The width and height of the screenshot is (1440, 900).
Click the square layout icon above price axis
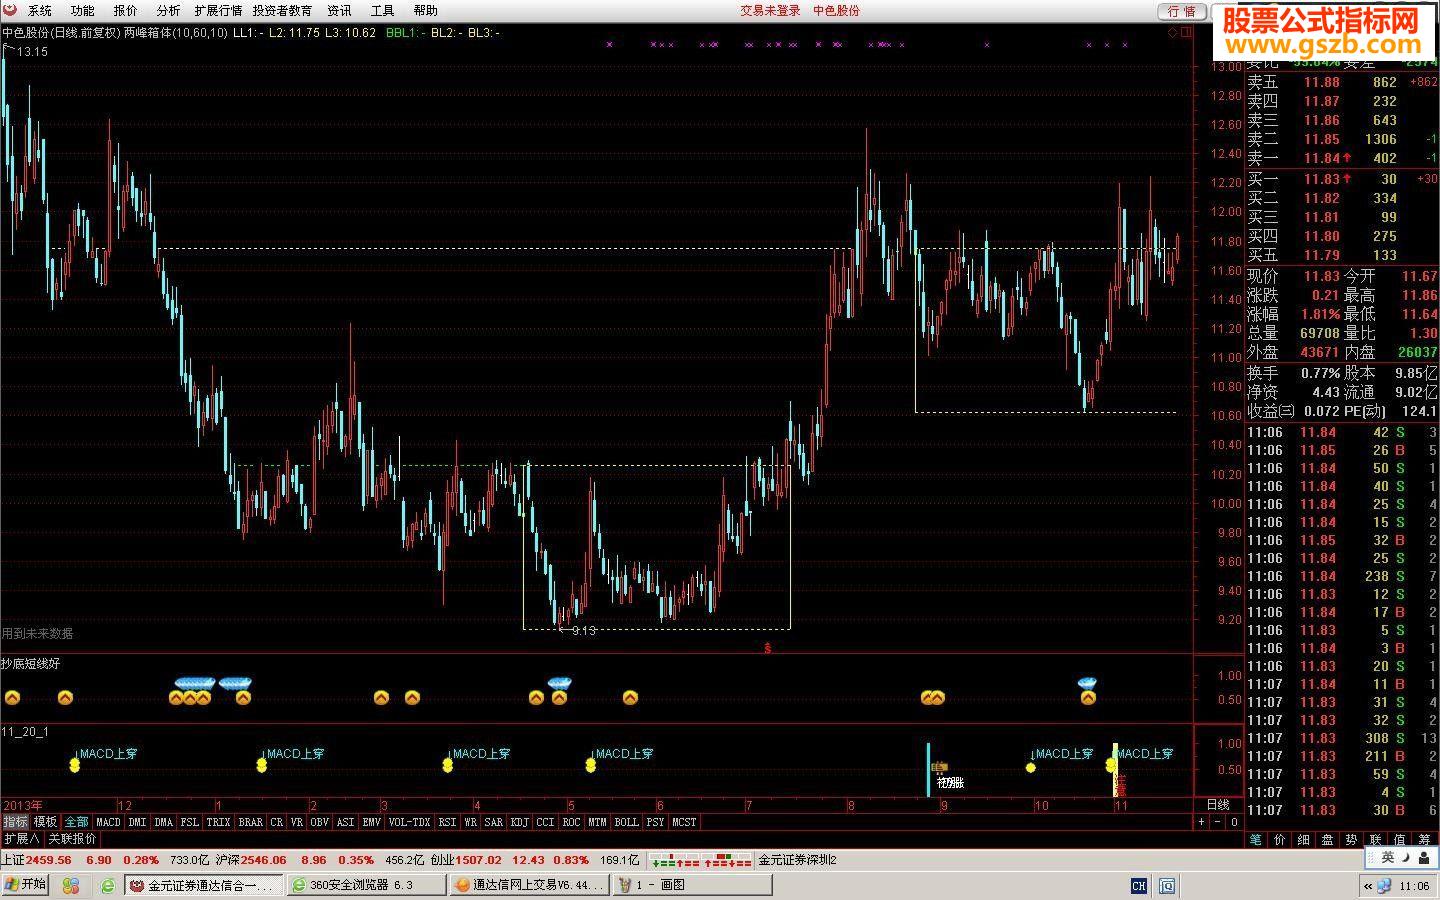pyautogui.click(x=1187, y=32)
